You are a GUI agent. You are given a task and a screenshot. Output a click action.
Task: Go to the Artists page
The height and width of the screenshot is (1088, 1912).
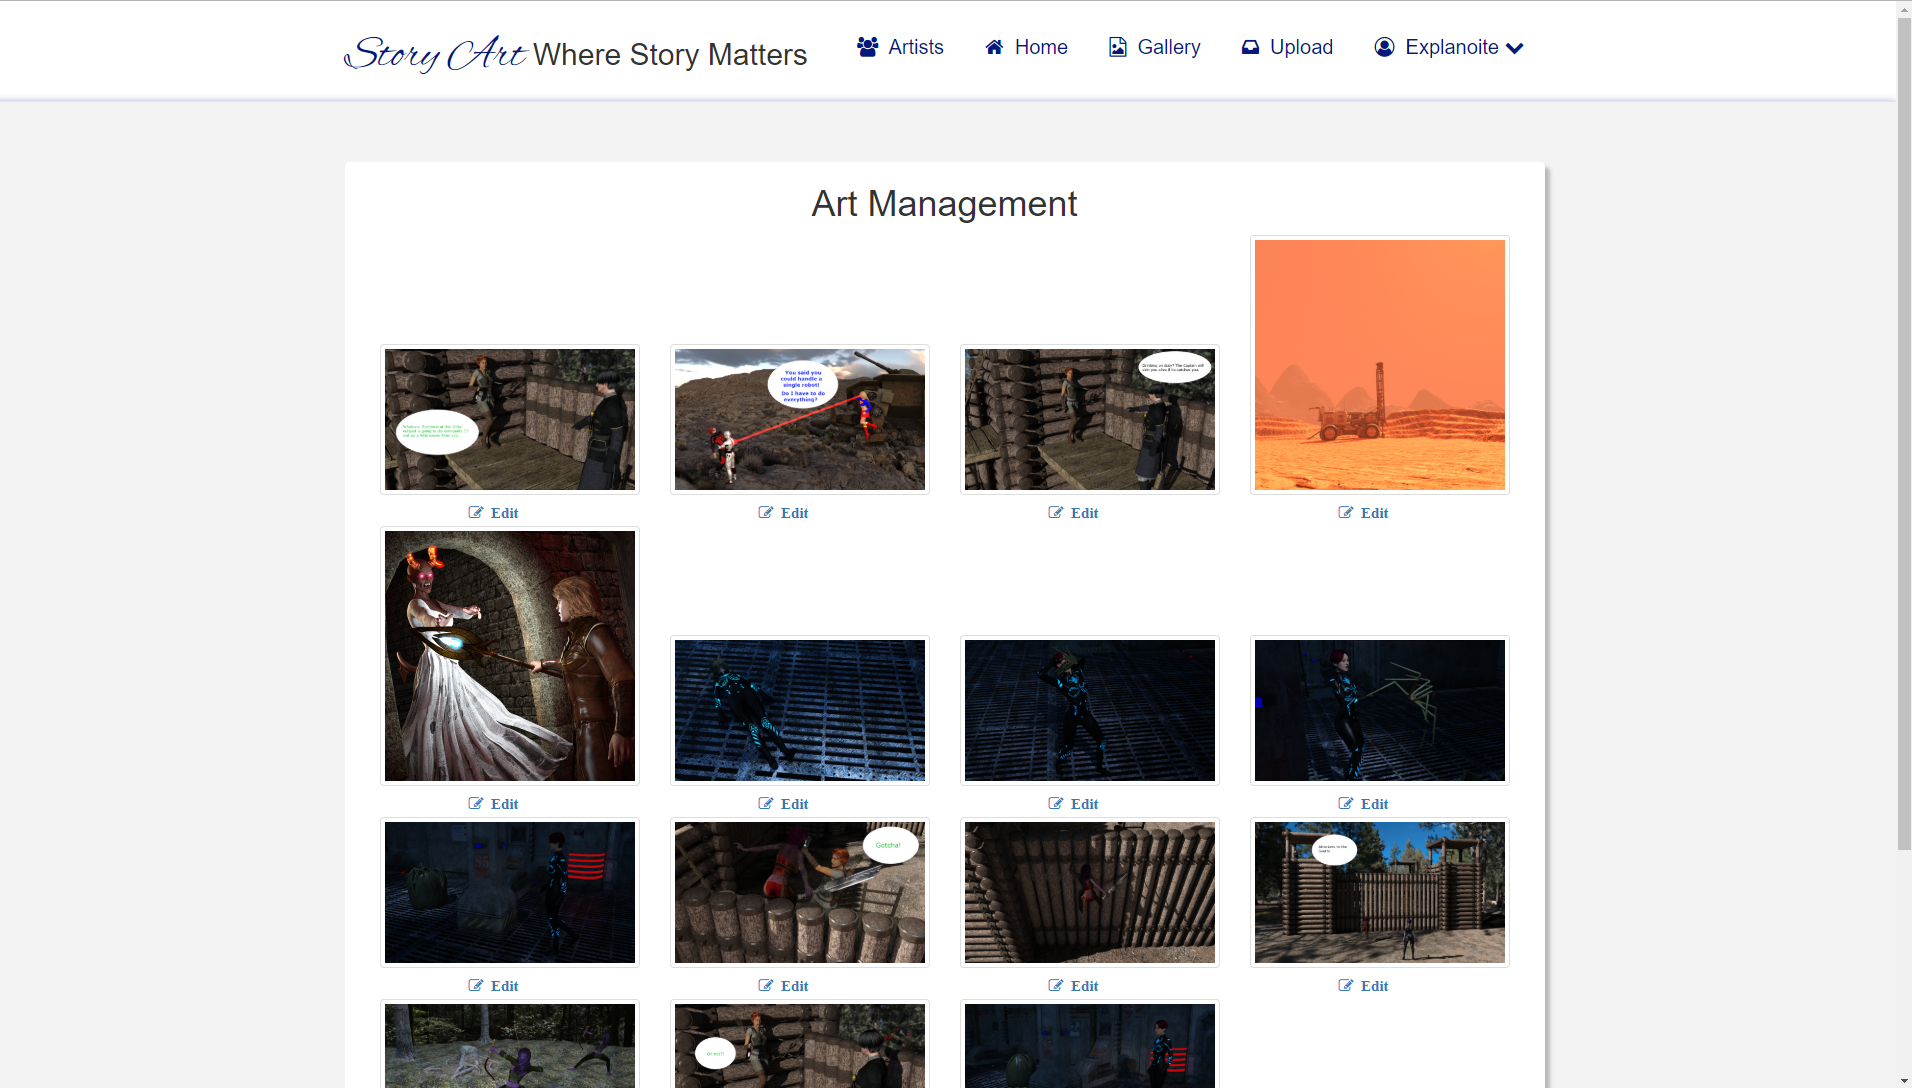pyautogui.click(x=915, y=47)
